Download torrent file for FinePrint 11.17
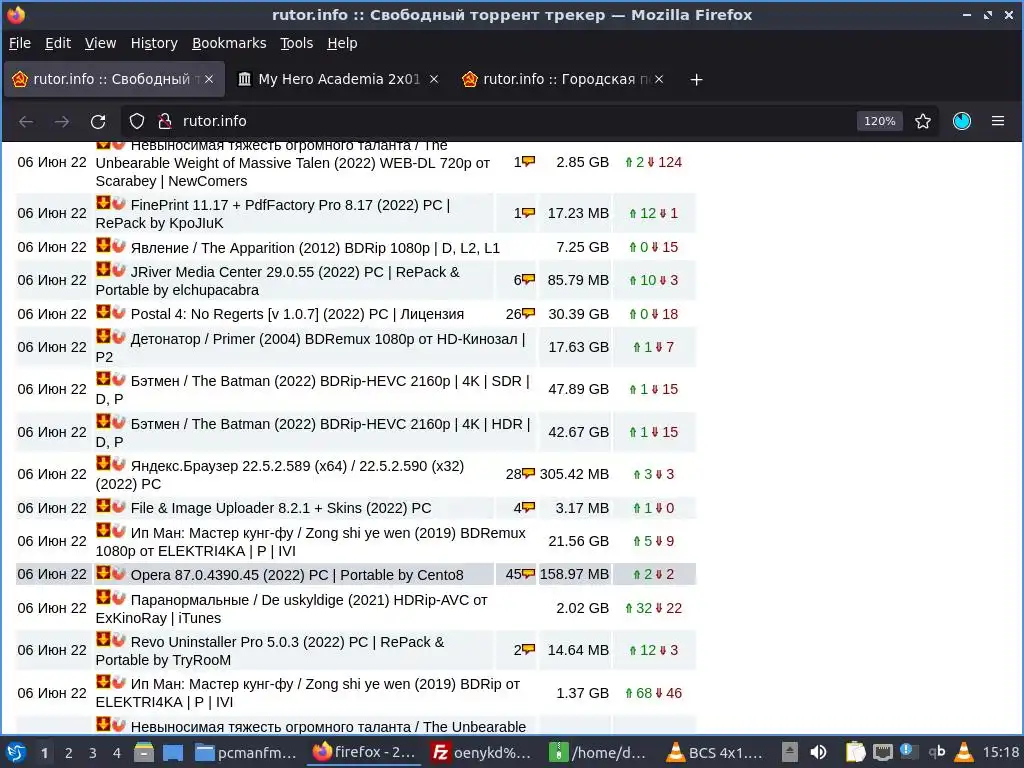The height and width of the screenshot is (768, 1024). (x=103, y=203)
